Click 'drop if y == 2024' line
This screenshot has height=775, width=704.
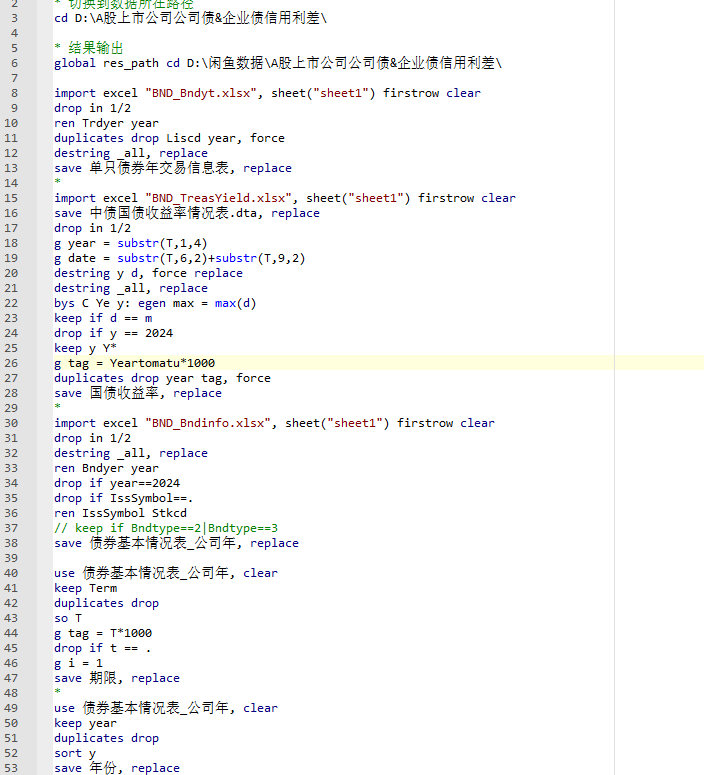pos(113,333)
